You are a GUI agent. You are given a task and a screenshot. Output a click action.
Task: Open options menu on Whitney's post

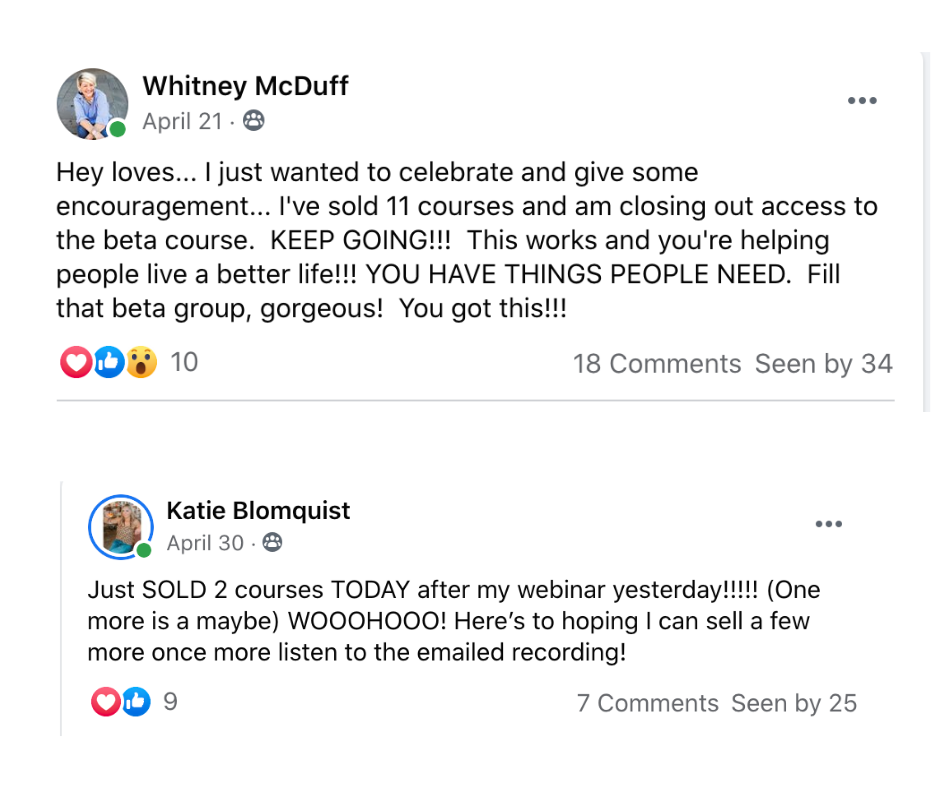[x=862, y=101]
